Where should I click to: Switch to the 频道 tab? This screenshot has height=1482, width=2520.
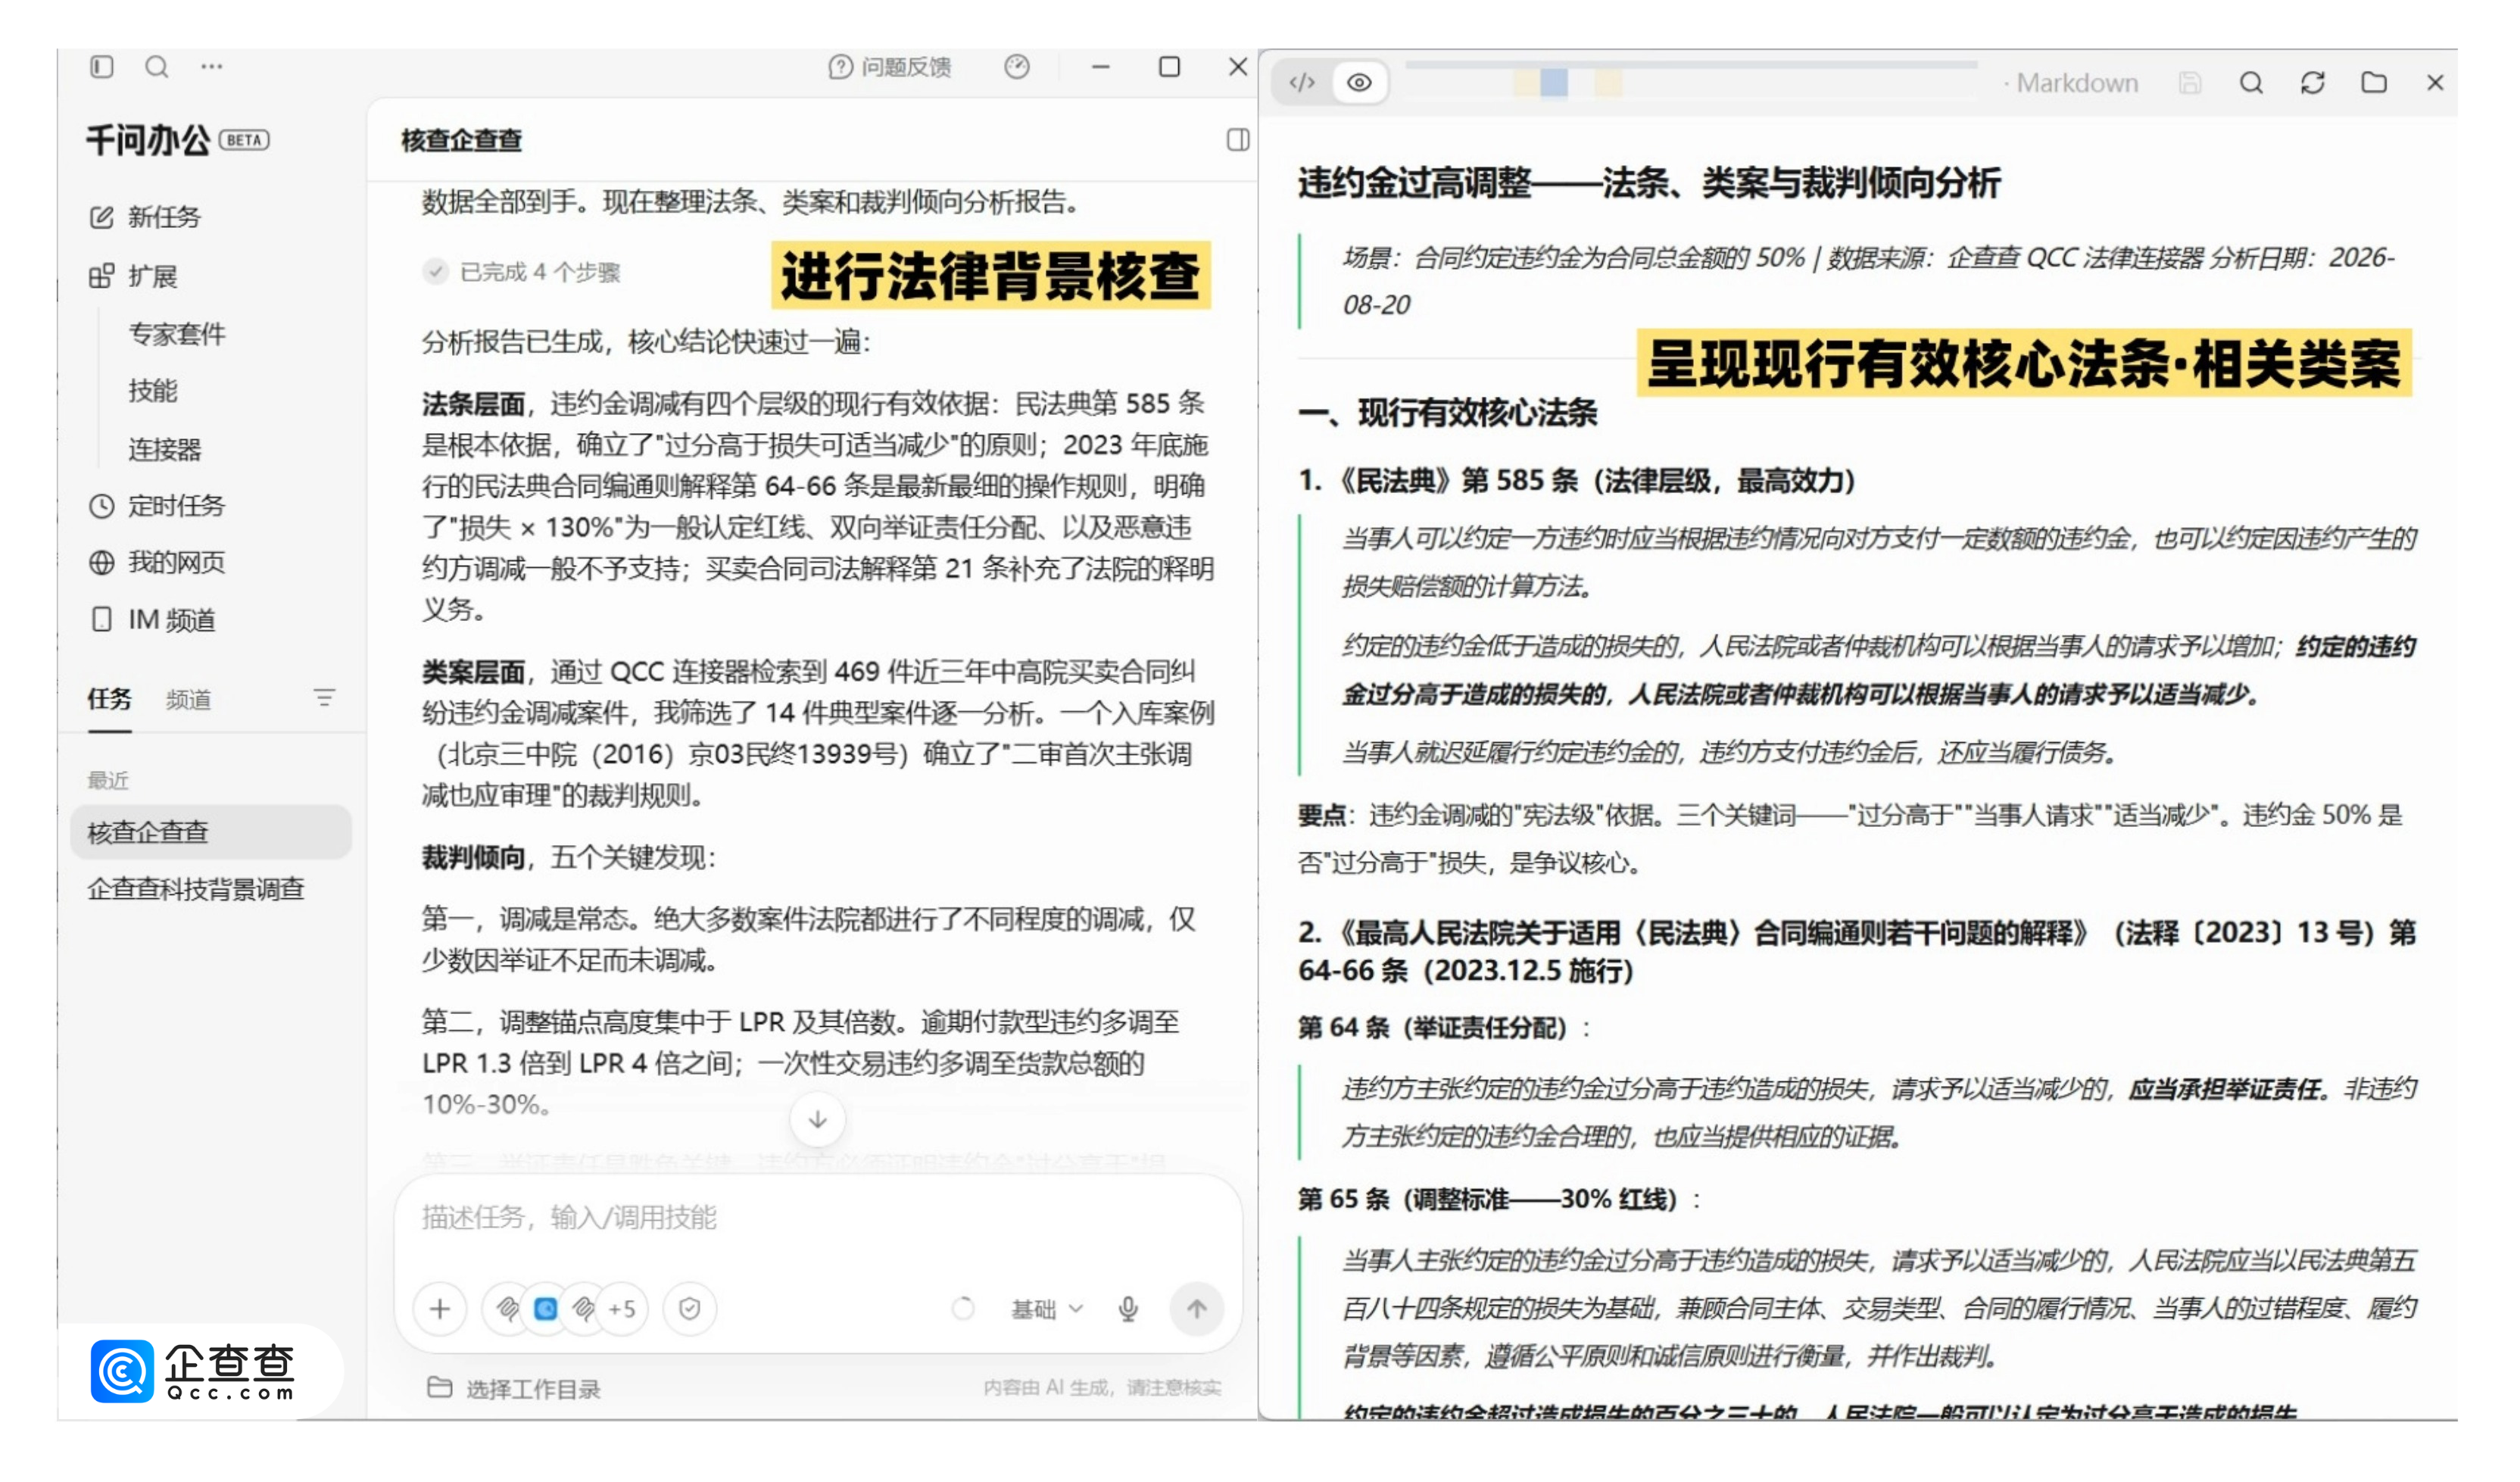pyautogui.click(x=188, y=700)
